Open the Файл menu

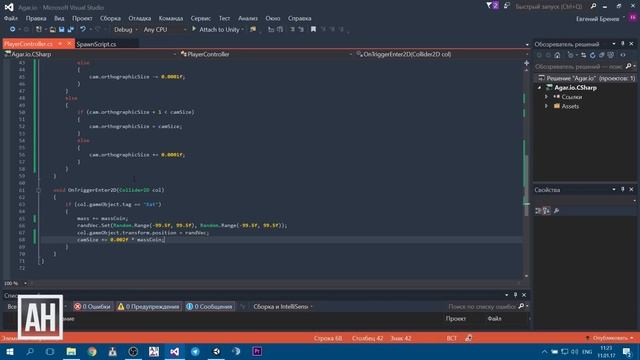point(11,18)
